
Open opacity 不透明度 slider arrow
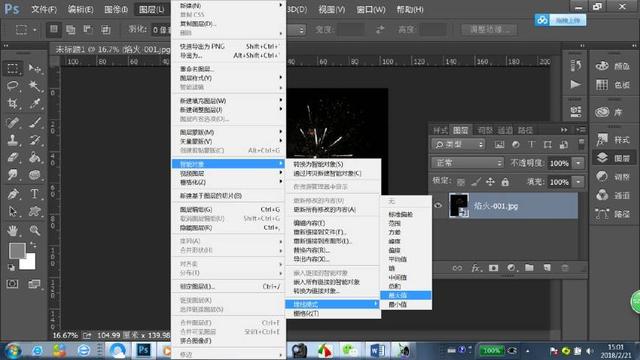coord(578,163)
